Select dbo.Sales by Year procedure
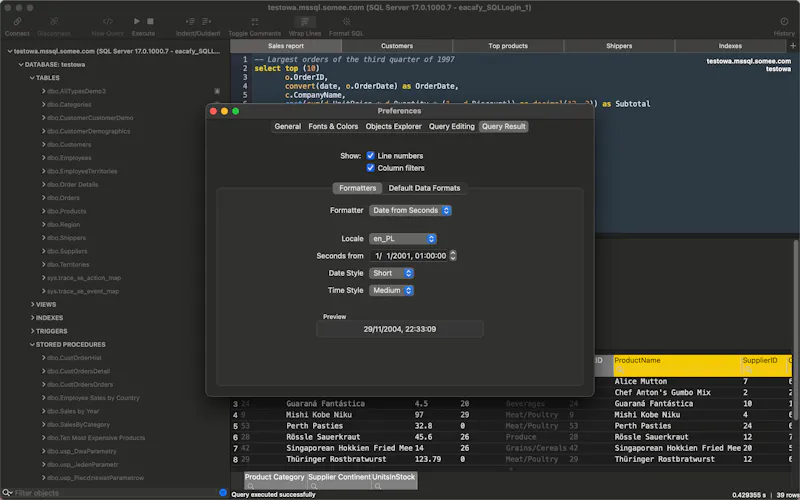The width and height of the screenshot is (800, 500). pos(73,411)
